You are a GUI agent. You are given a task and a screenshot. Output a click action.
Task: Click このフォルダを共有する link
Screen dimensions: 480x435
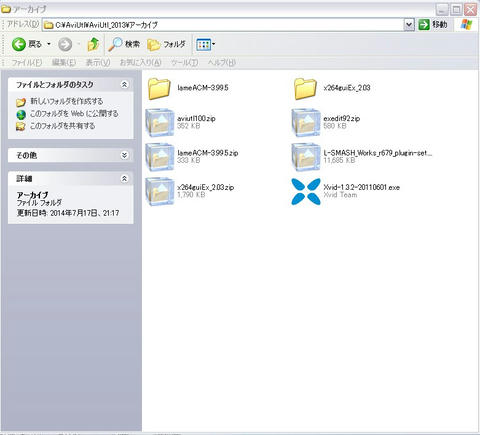(x=62, y=126)
